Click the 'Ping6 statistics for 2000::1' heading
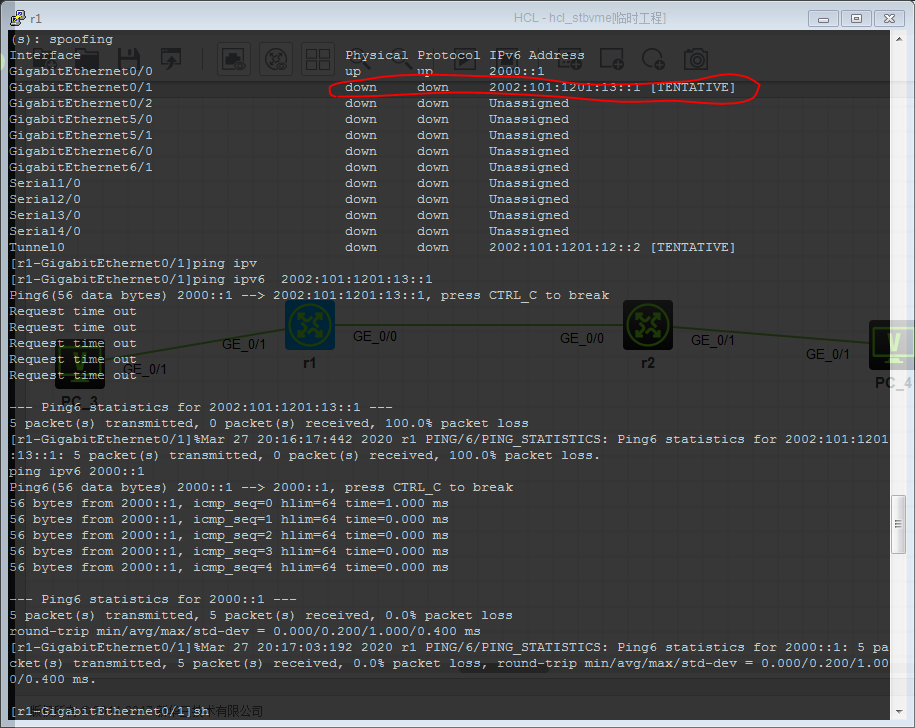915x728 pixels. tap(153, 599)
